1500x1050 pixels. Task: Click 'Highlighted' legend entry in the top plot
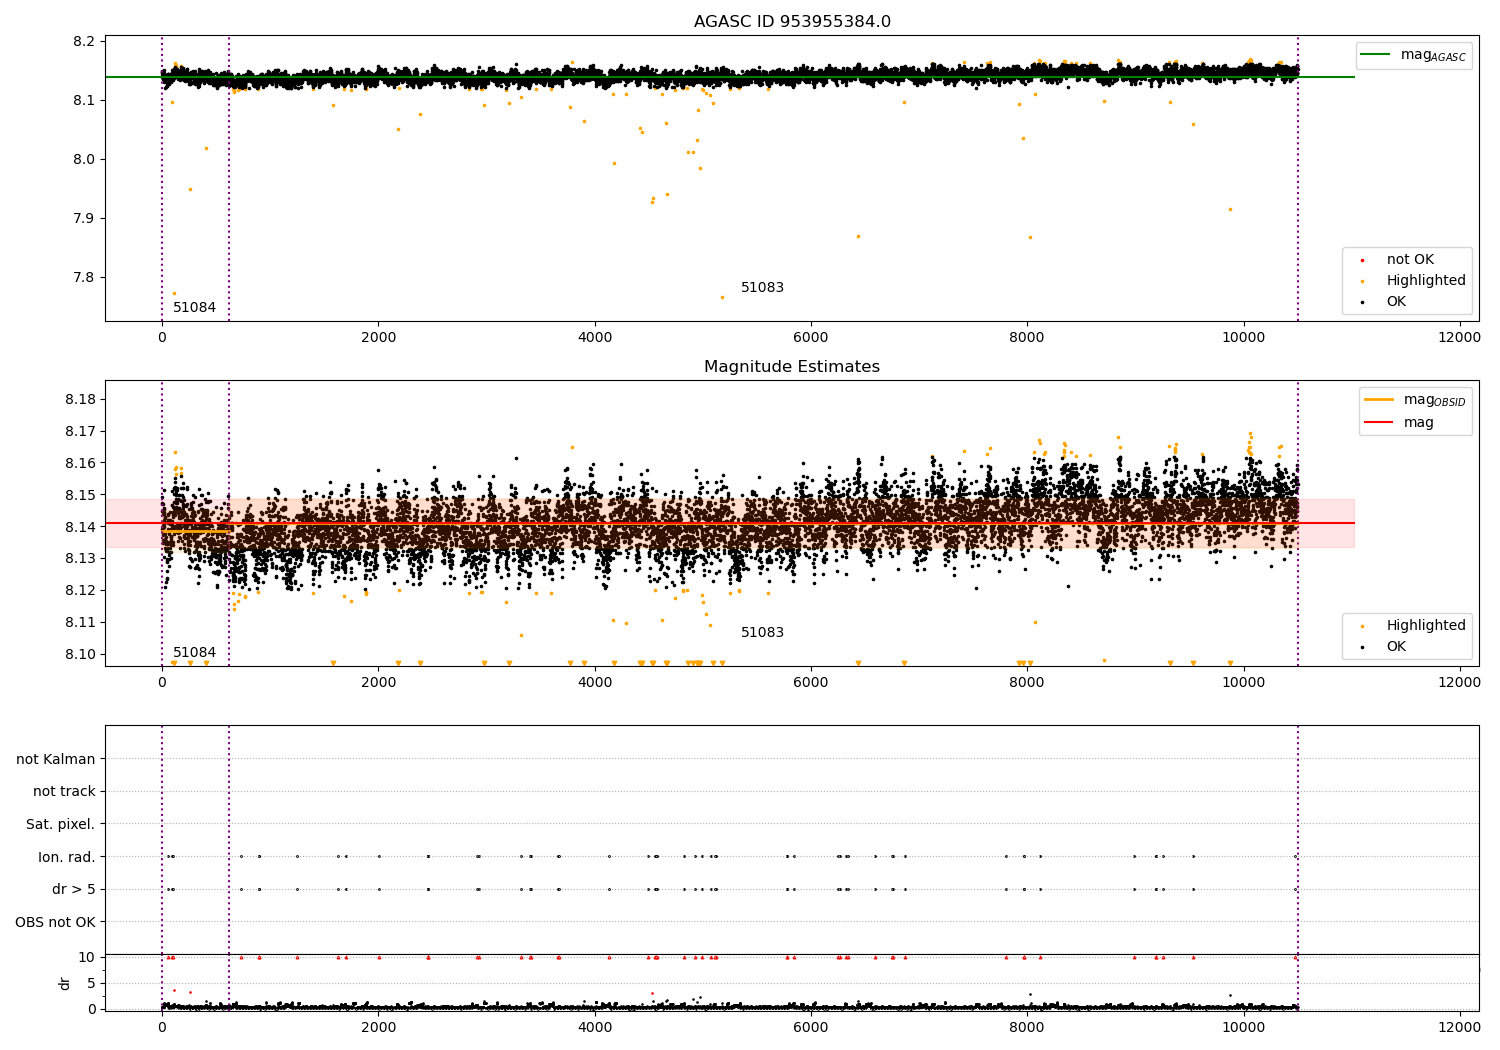(1426, 281)
